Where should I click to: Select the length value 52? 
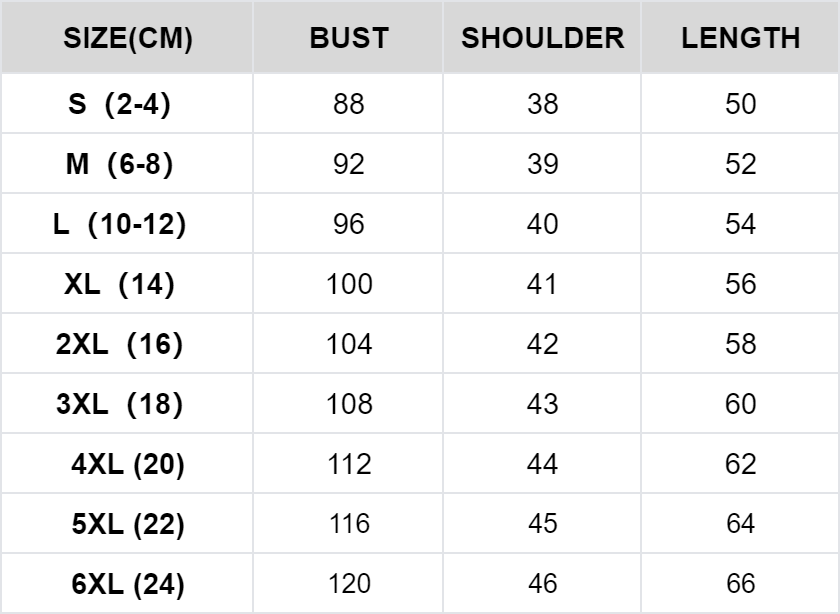click(x=741, y=164)
